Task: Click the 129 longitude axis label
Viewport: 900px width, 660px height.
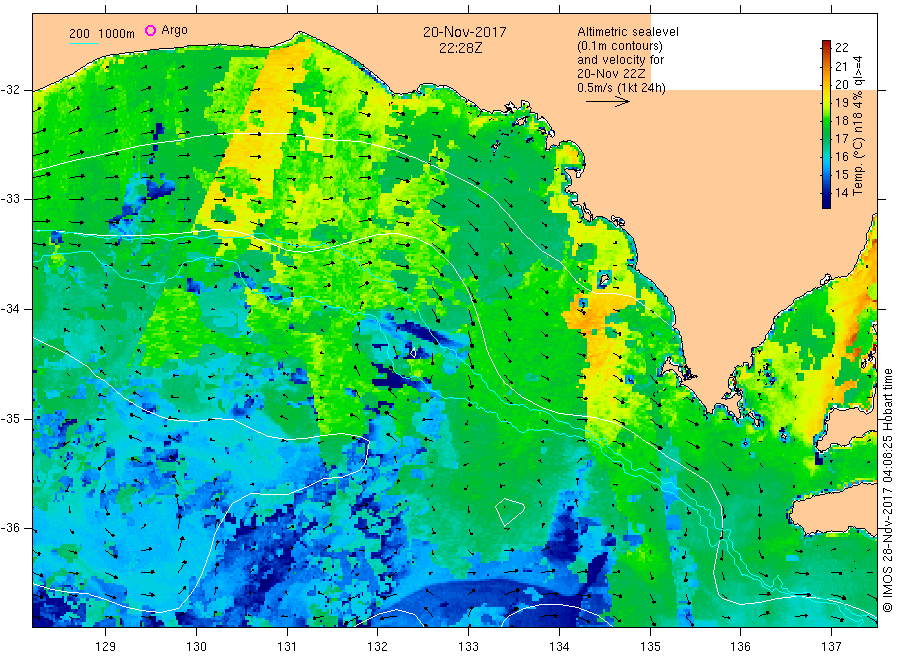Action: click(x=106, y=646)
